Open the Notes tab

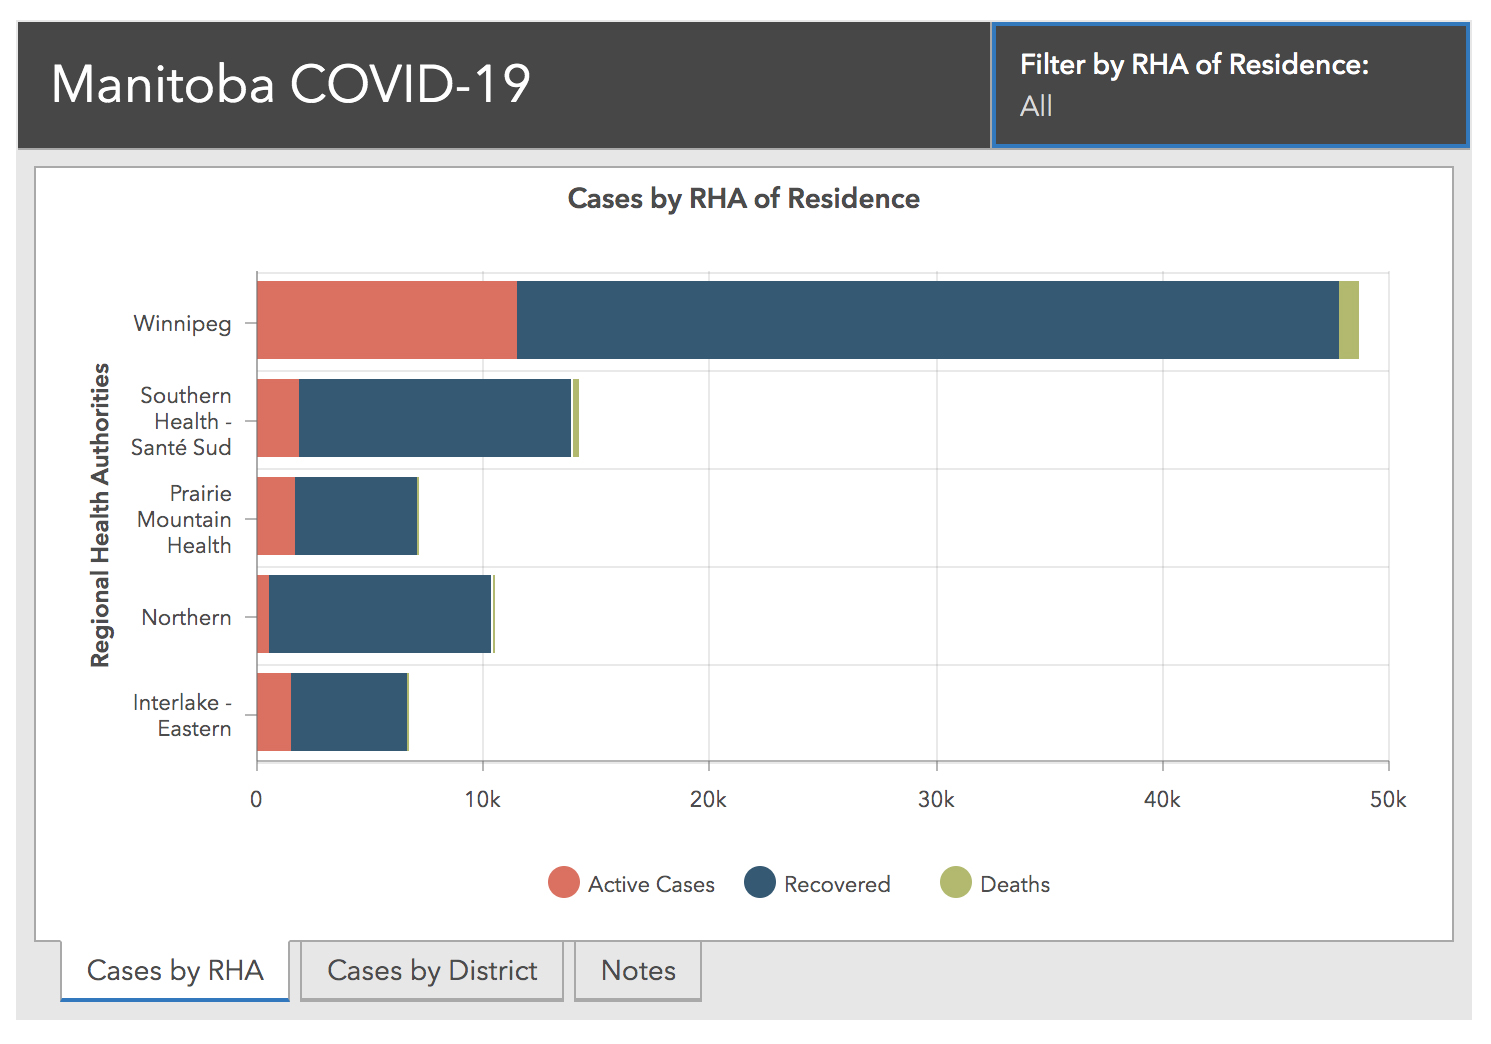point(638,970)
